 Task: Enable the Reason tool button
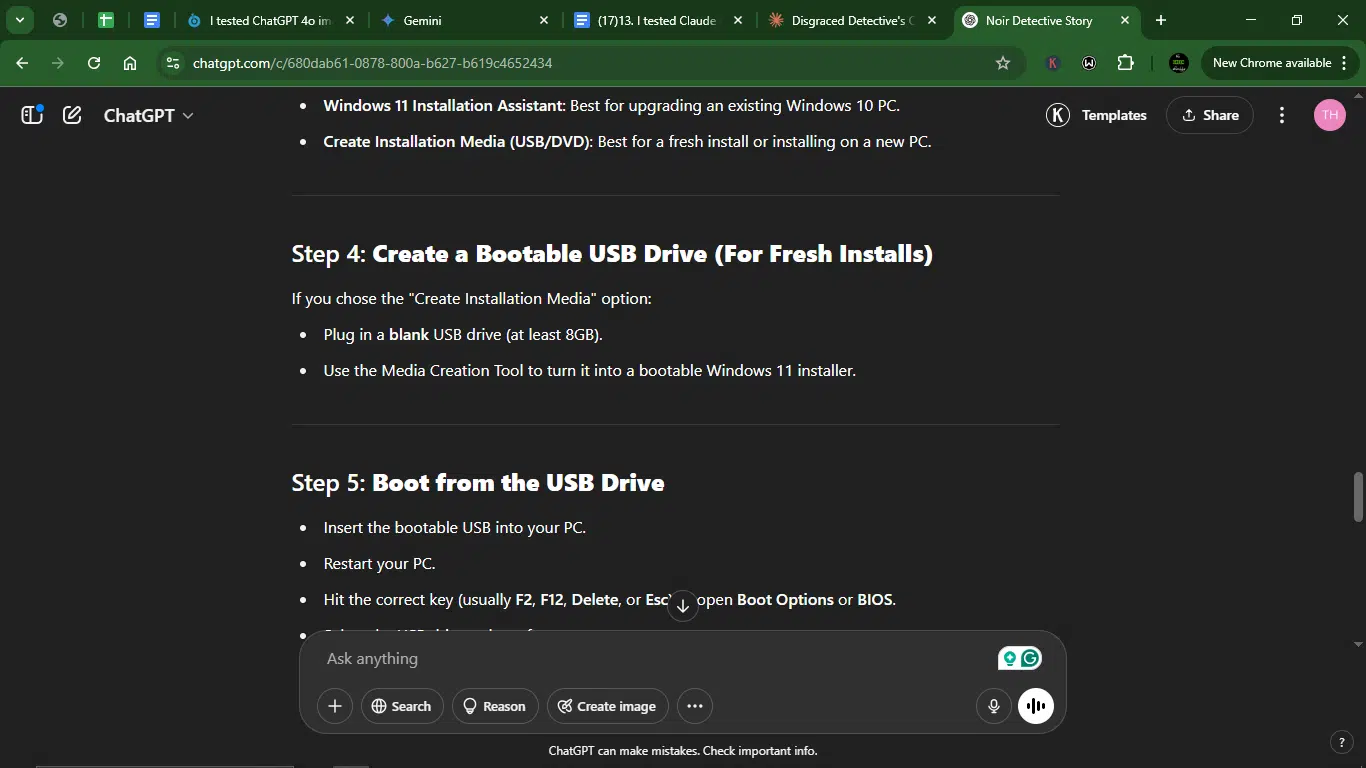495,706
